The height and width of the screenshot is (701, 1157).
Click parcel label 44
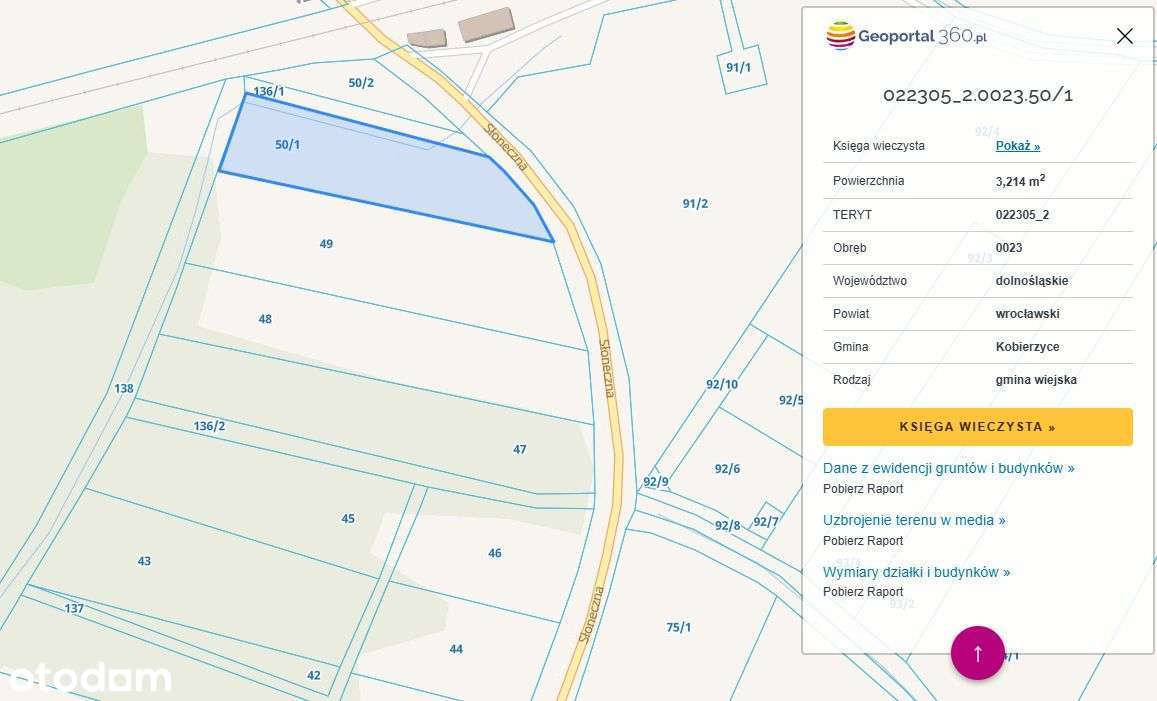[x=456, y=649]
